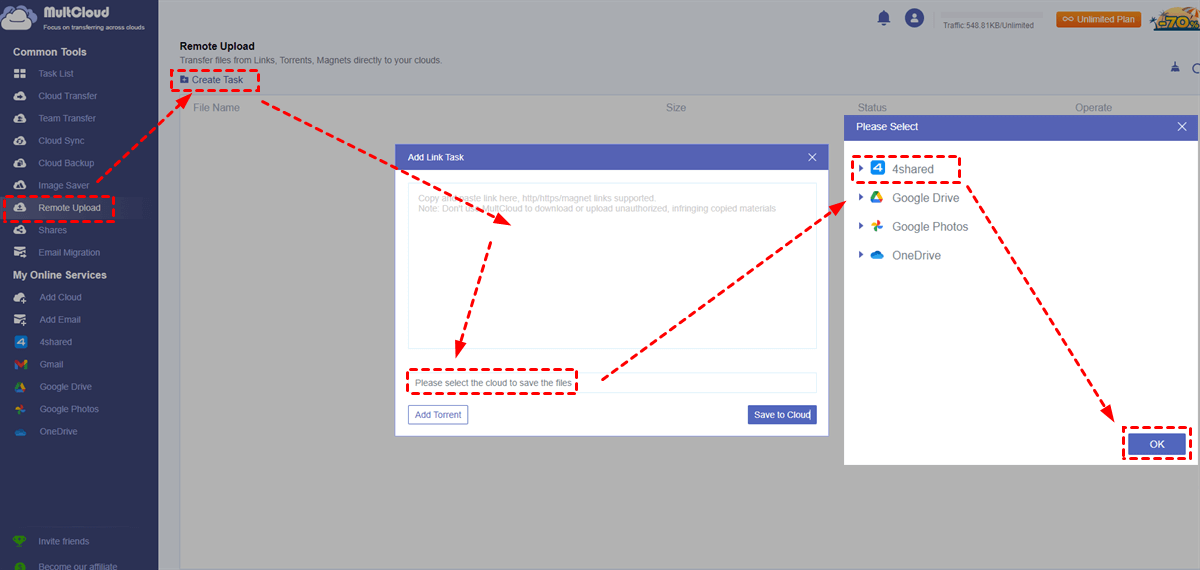The height and width of the screenshot is (570, 1200).
Task: Open Gmail account label in sidebar
Action: pyautogui.click(x=51, y=365)
